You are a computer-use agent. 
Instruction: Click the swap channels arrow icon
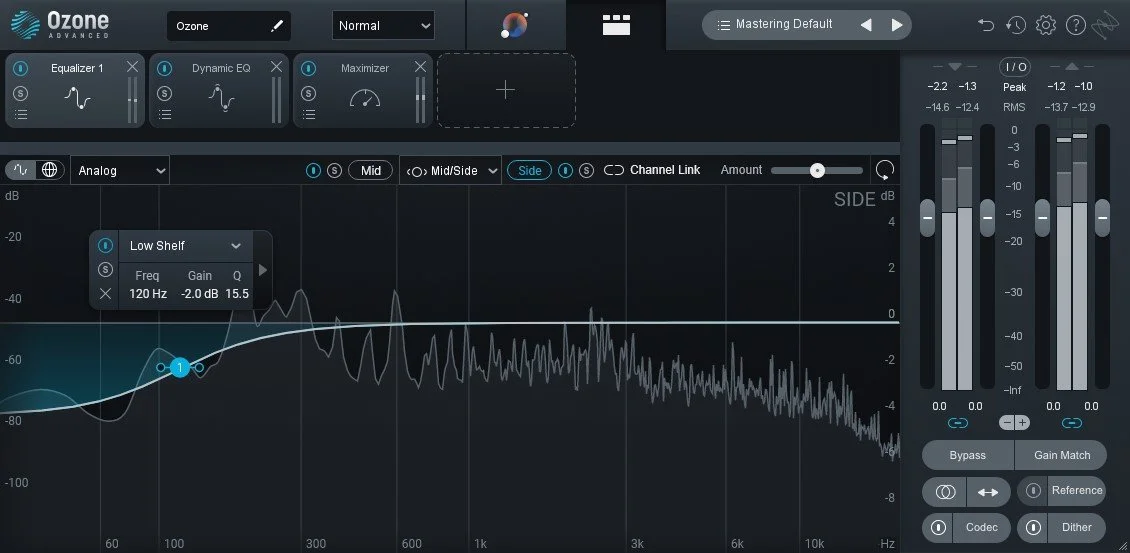tap(988, 492)
